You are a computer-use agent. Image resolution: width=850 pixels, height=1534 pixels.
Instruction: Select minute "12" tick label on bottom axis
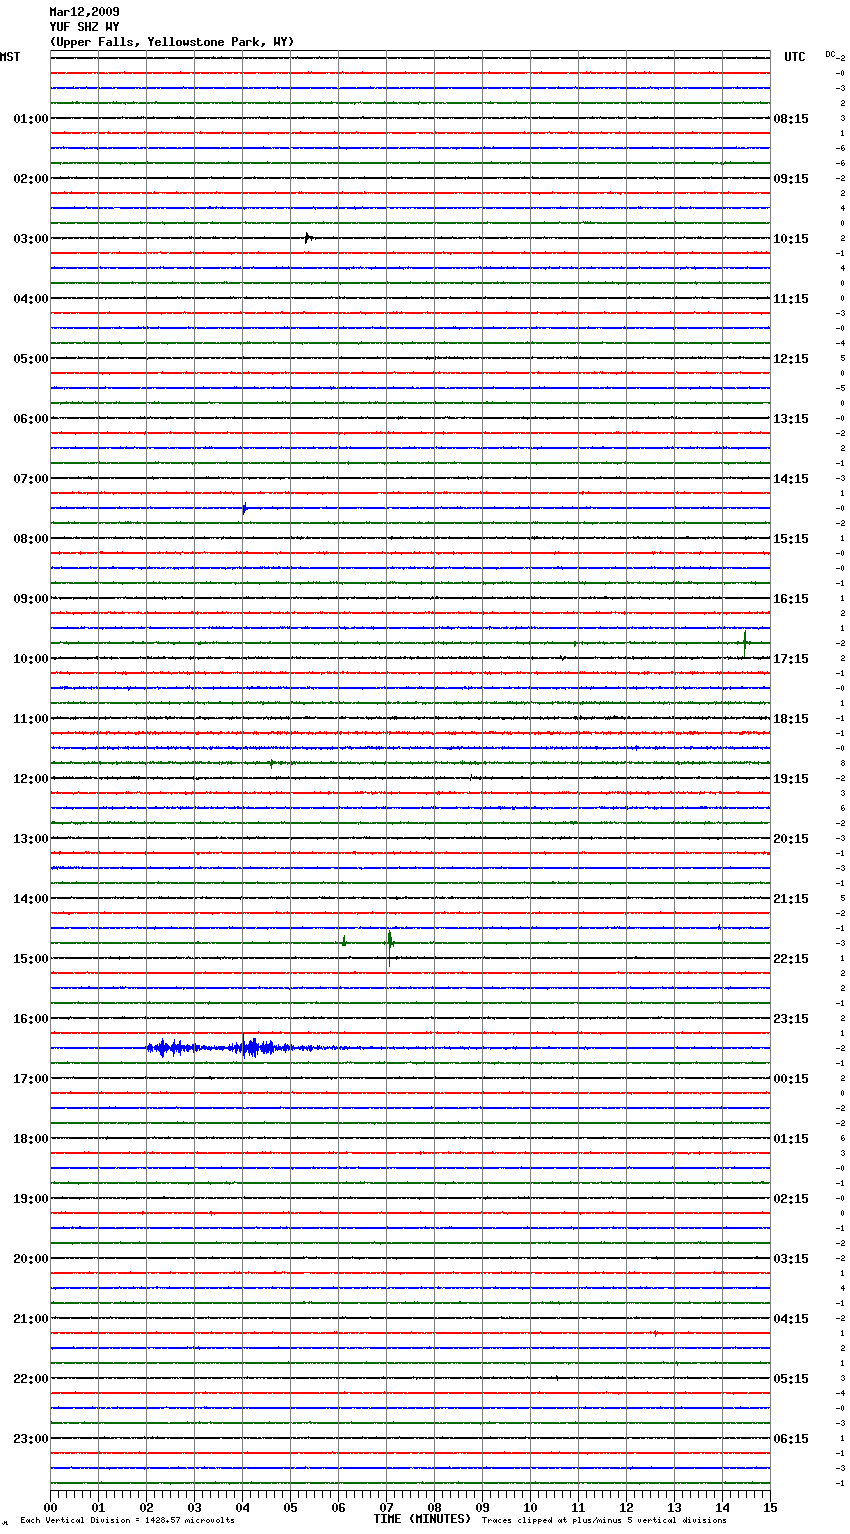coord(626,1507)
